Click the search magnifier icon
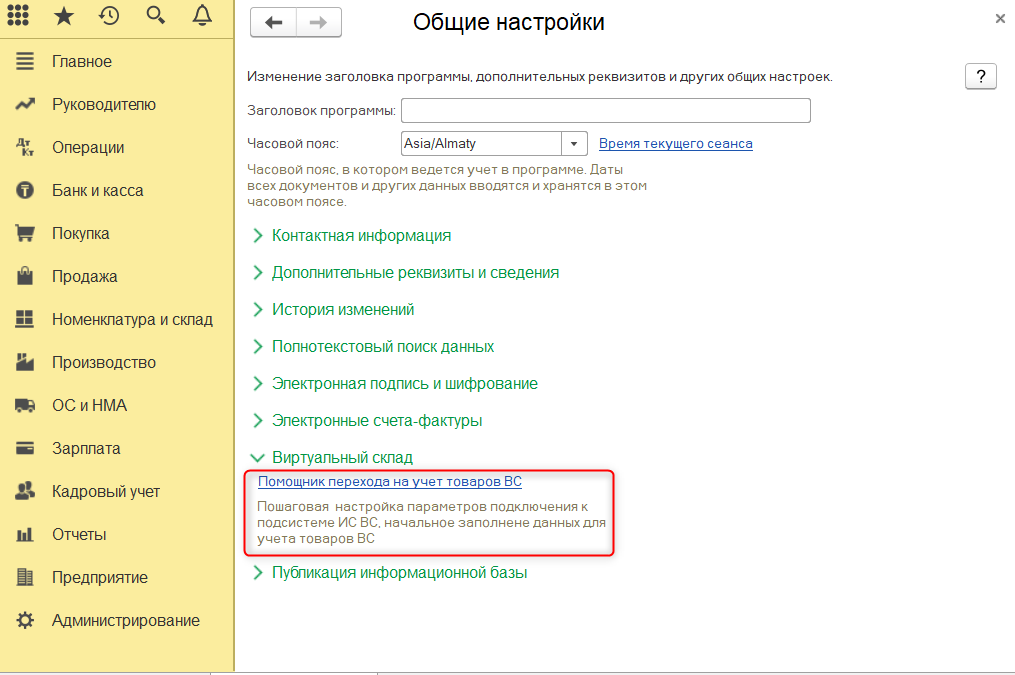This screenshot has height=675, width=1015. (155, 15)
